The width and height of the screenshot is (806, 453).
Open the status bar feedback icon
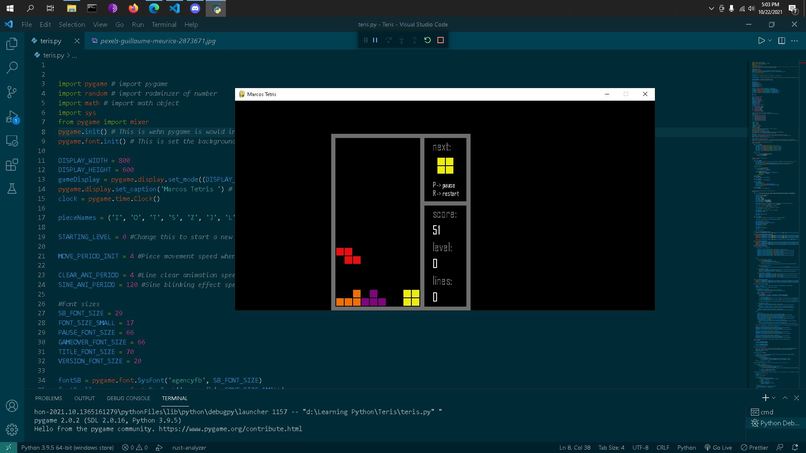tap(780, 447)
